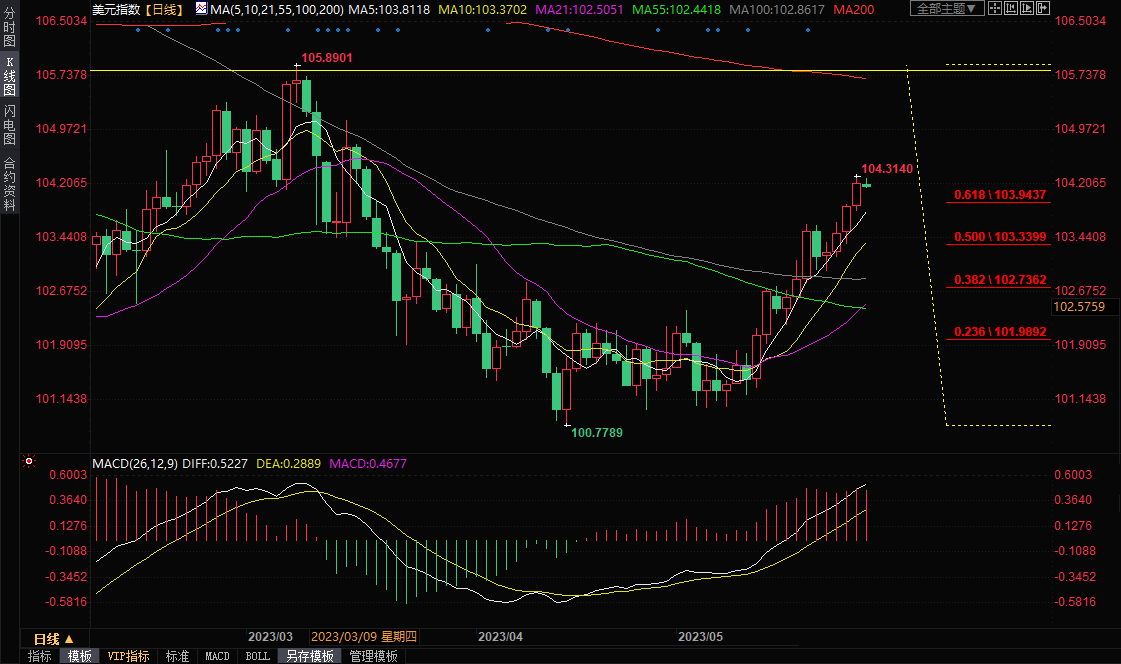Open the 全部主题 dropdown
Screen dimensions: 1121x664
coord(945,9)
